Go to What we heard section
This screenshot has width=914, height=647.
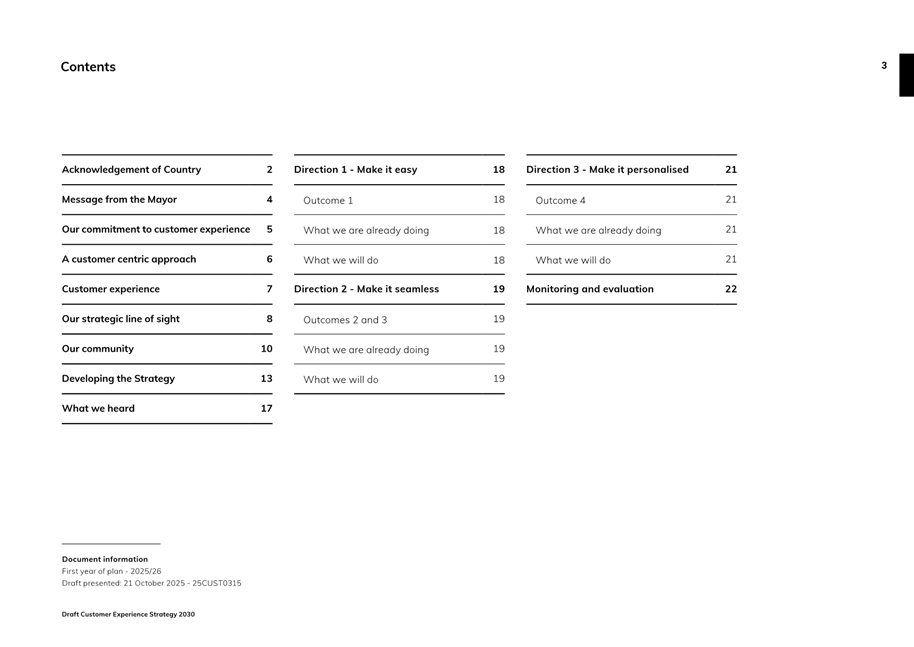(x=98, y=409)
